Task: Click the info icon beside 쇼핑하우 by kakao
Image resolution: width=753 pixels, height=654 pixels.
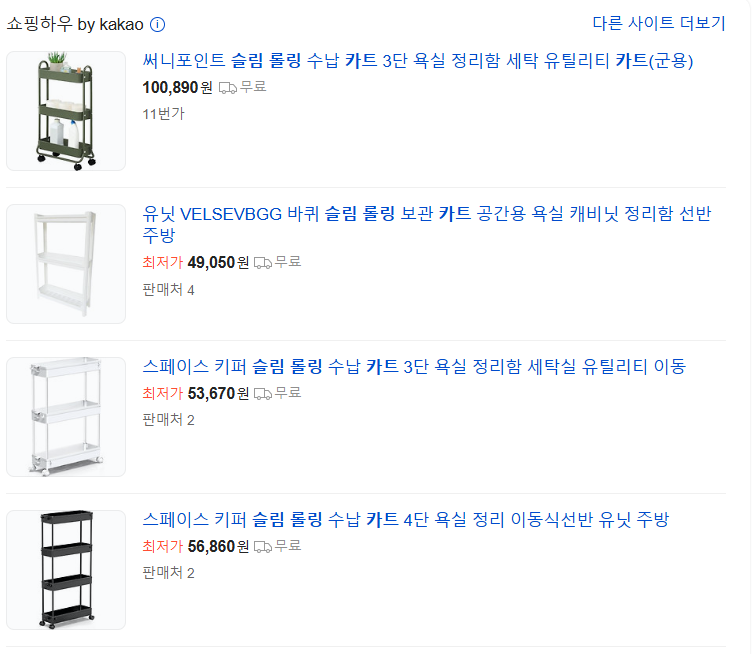Action: click(158, 24)
